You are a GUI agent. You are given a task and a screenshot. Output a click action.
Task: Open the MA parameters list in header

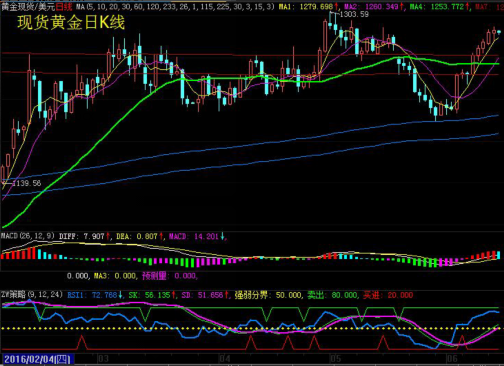point(175,6)
